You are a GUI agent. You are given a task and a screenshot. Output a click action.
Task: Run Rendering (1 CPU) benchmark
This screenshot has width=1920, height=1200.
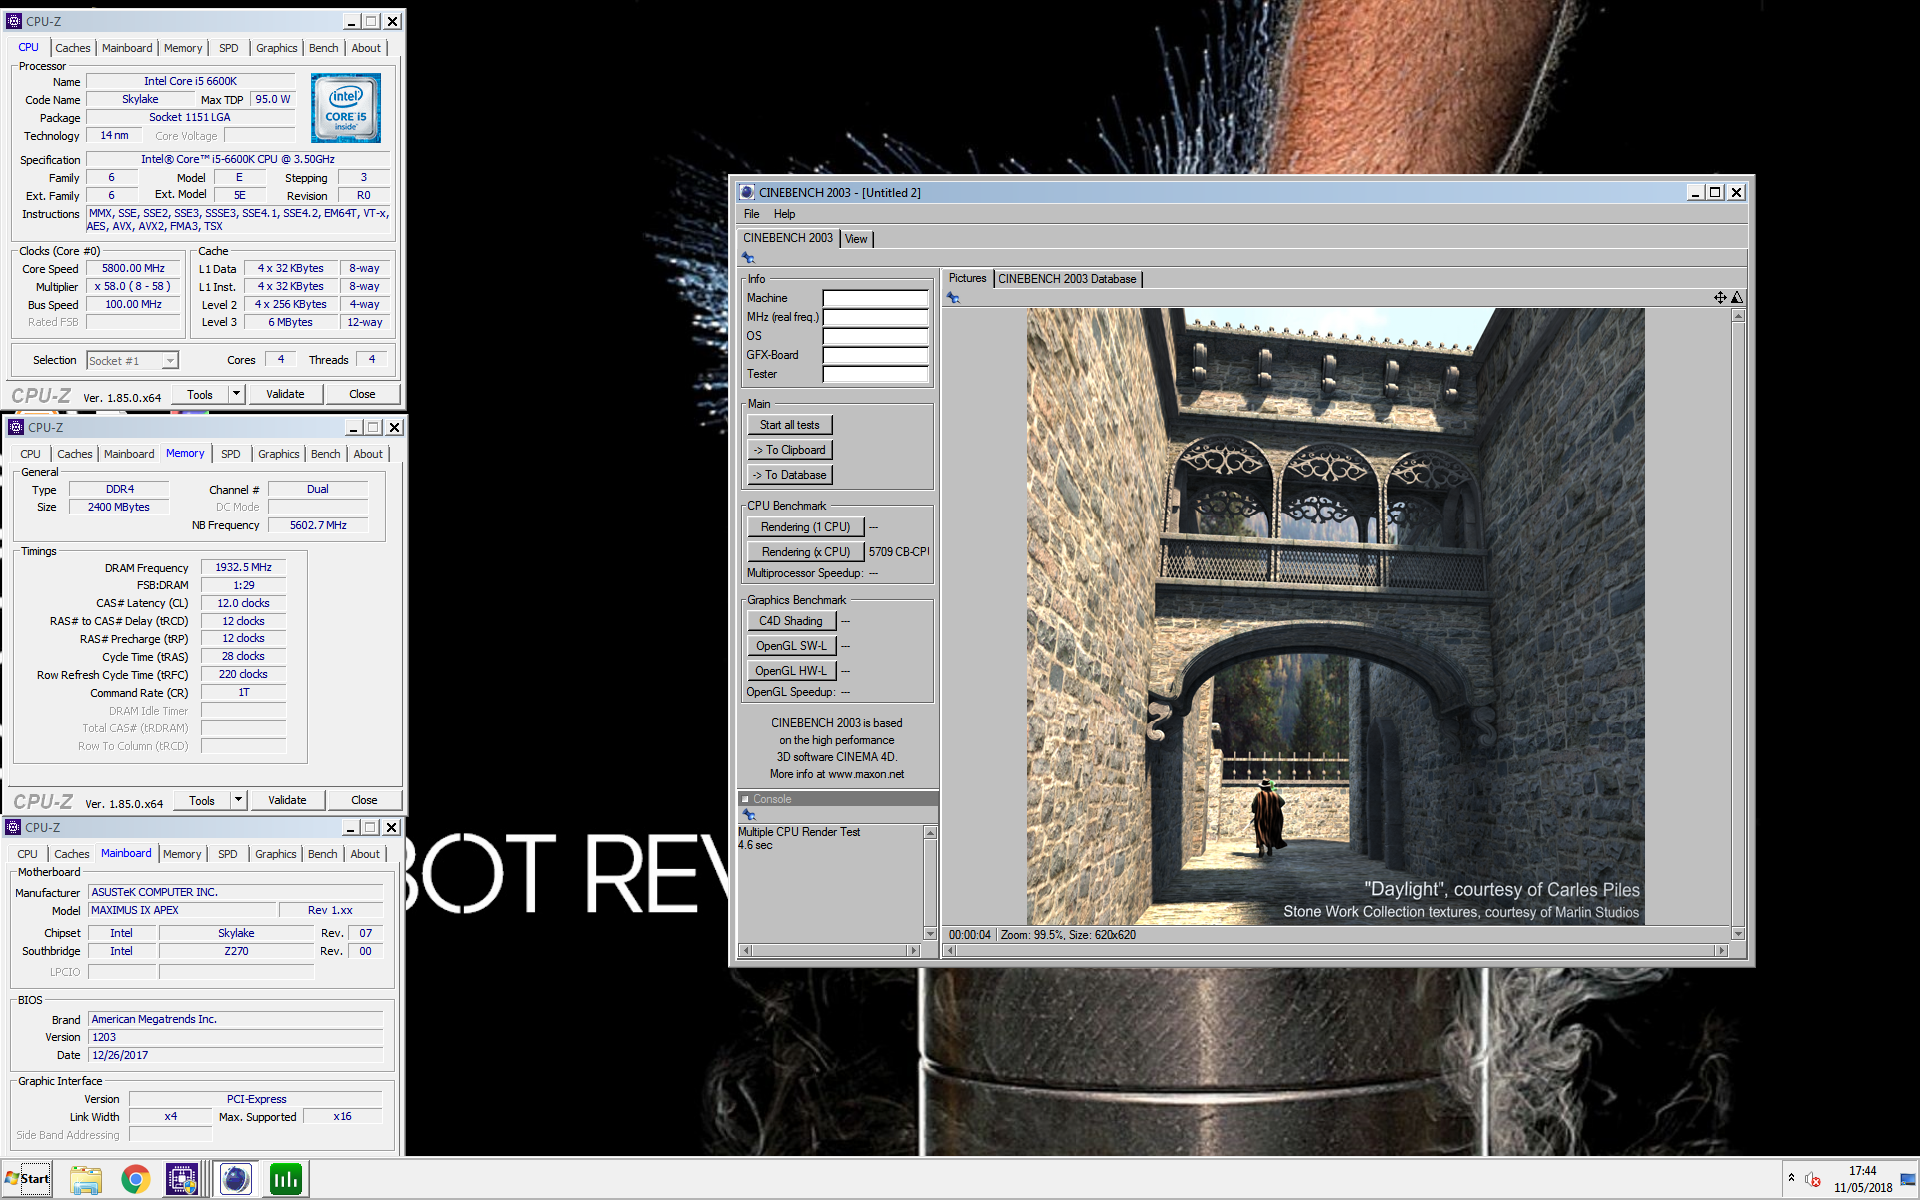click(805, 527)
